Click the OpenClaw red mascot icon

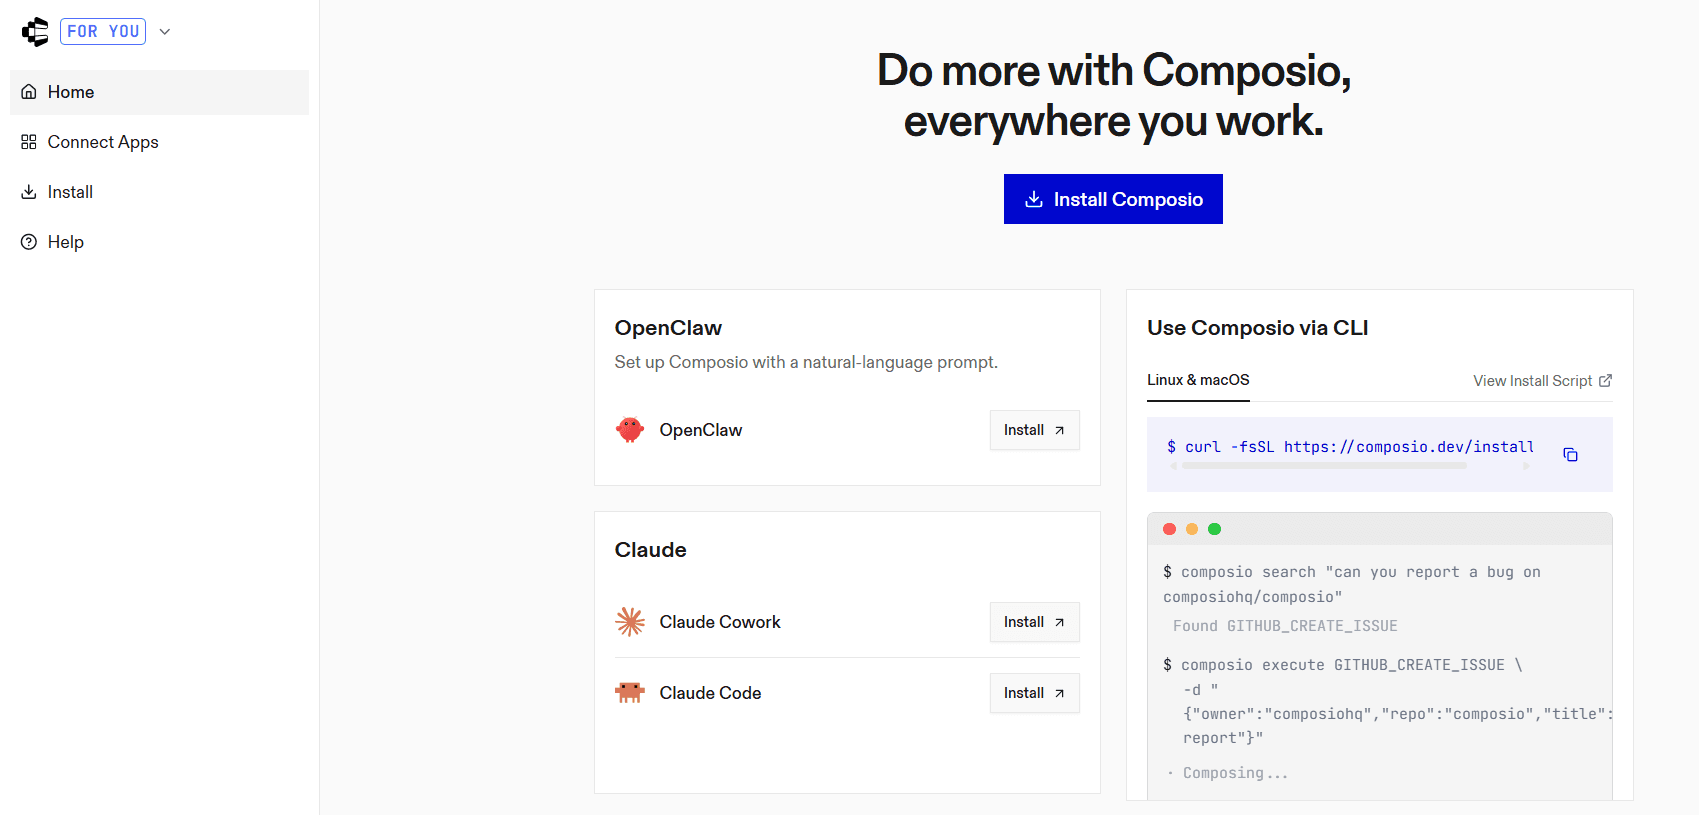tap(630, 430)
